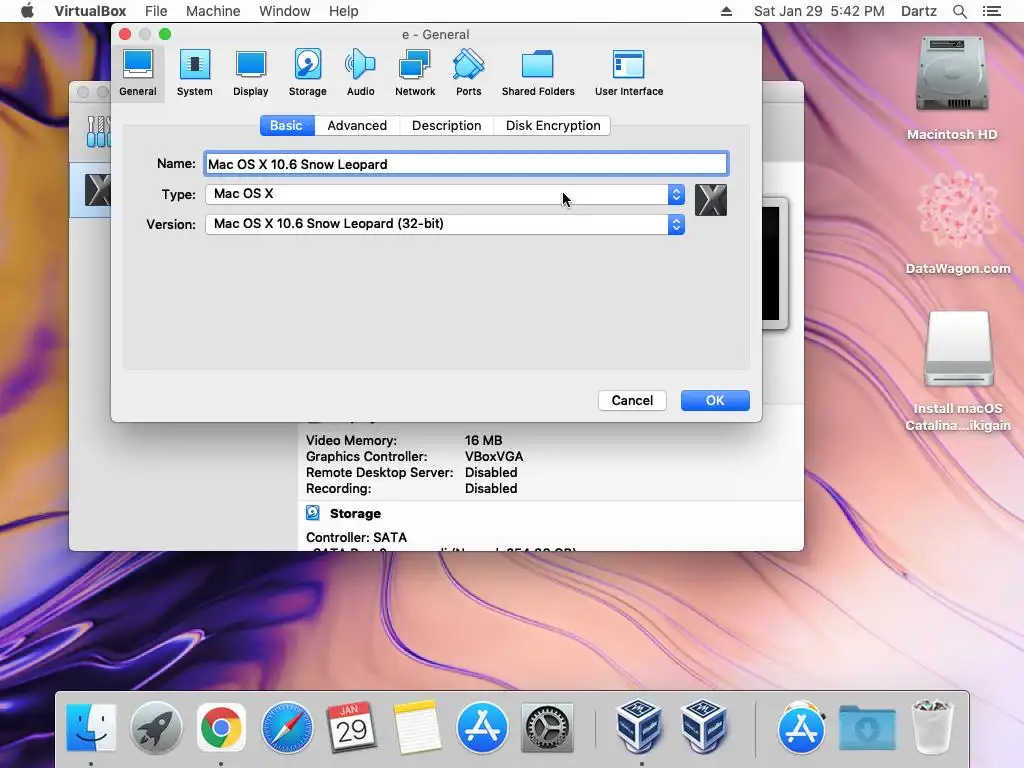Open Macintosh HD on the desktop
Viewport: 1024px width, 768px height.
952,88
